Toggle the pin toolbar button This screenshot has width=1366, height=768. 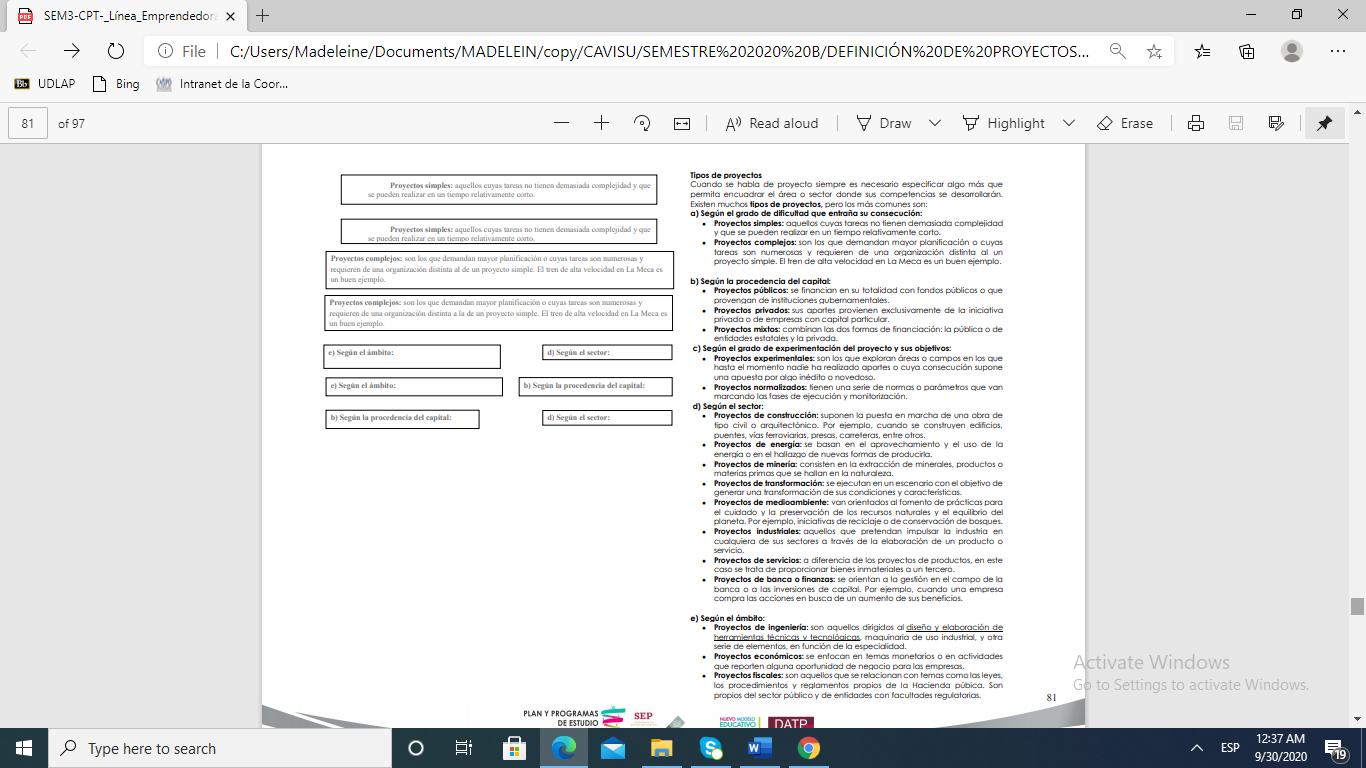[x=1324, y=123]
